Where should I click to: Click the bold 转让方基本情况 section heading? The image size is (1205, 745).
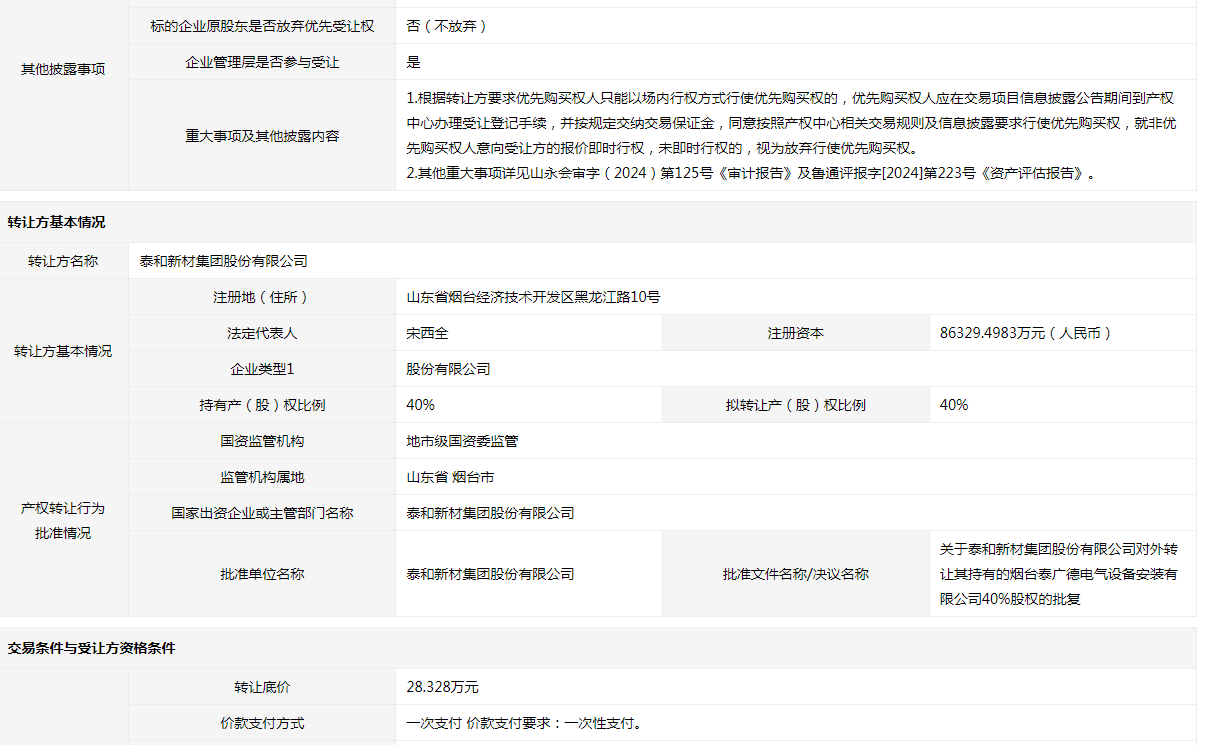[x=56, y=222]
